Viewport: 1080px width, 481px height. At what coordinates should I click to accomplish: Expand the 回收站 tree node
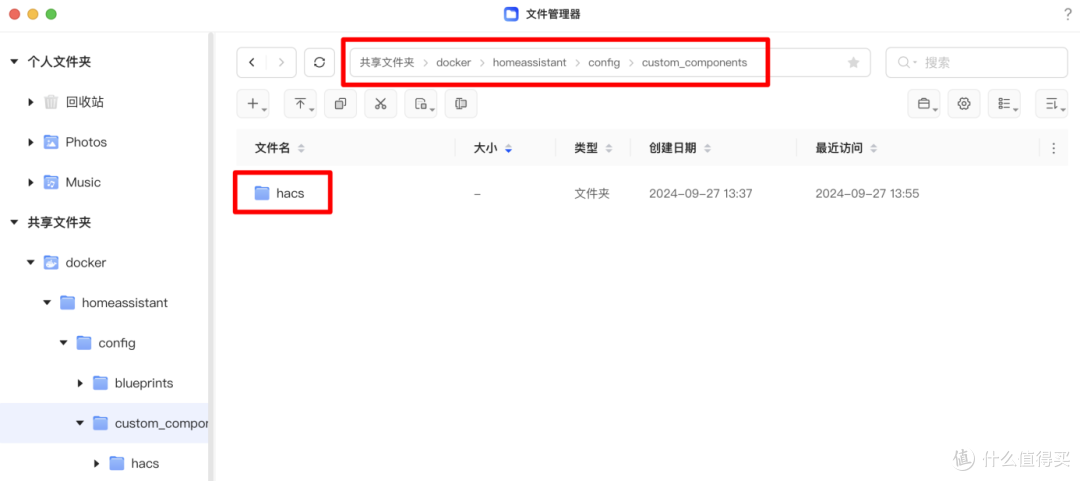[x=31, y=102]
